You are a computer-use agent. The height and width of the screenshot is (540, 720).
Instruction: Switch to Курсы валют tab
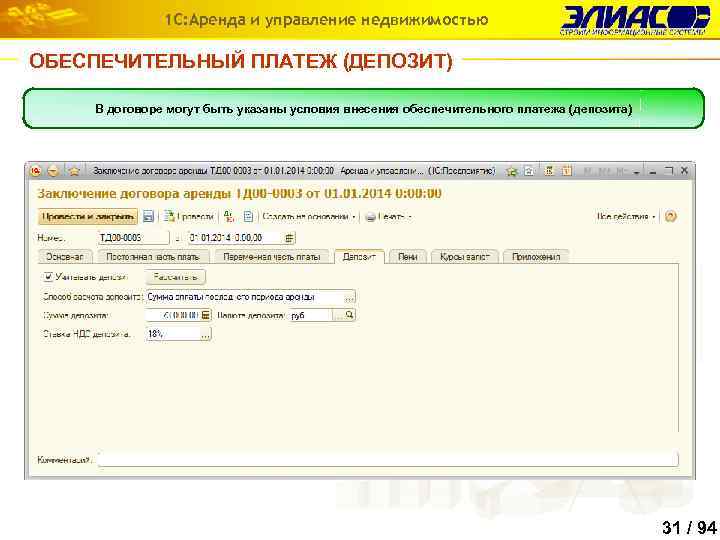pos(465,257)
